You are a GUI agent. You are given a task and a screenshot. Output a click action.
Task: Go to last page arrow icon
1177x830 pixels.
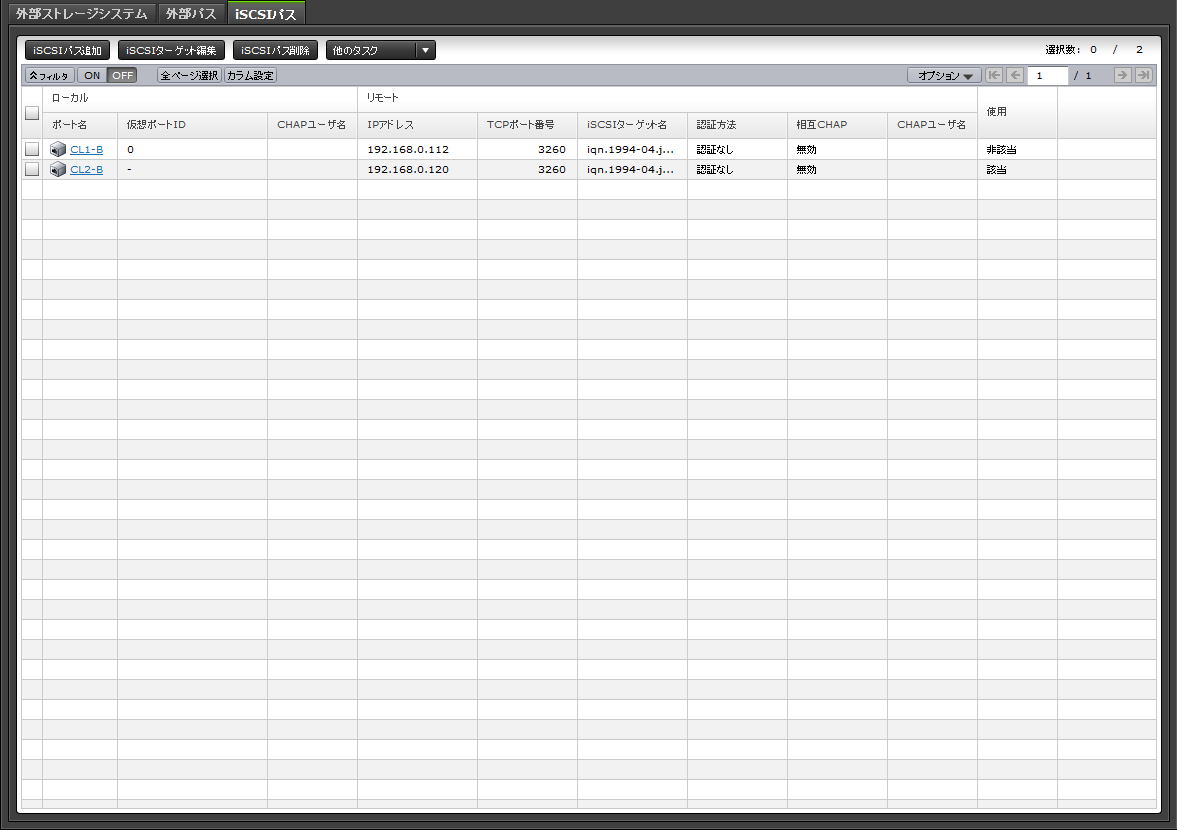(x=1143, y=75)
